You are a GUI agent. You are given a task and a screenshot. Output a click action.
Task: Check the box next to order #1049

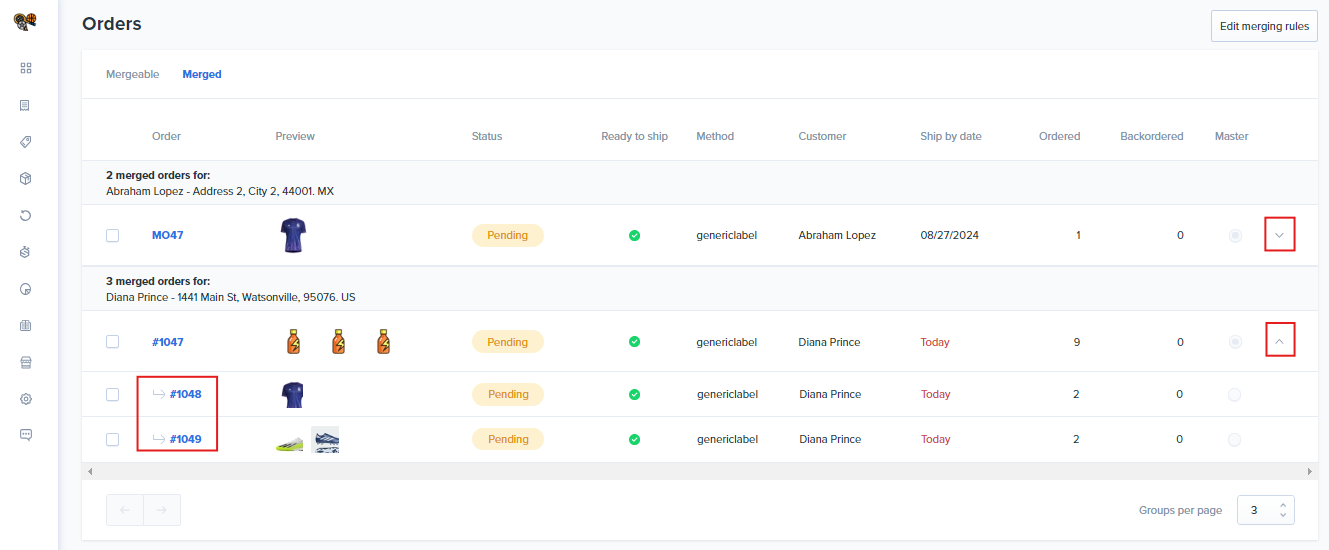pos(113,439)
